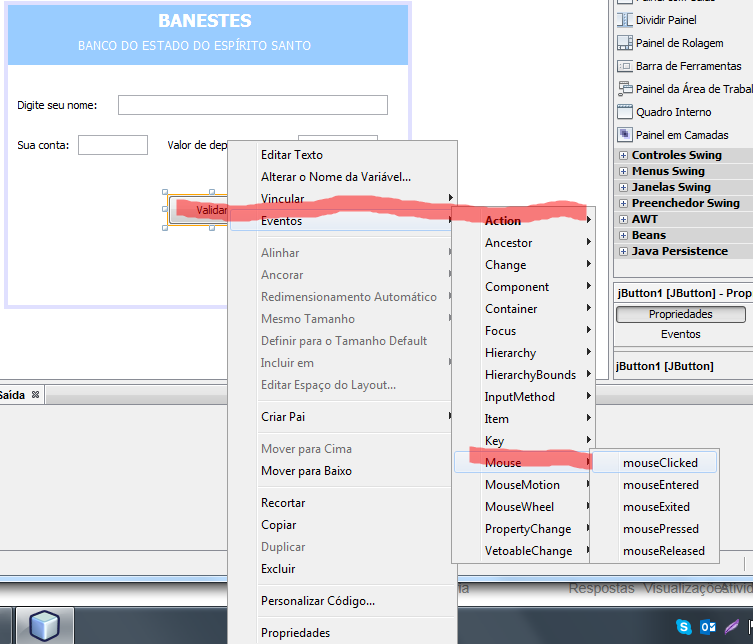
Task: Open the NetBeans cube icon in taskbar
Action: point(45,625)
